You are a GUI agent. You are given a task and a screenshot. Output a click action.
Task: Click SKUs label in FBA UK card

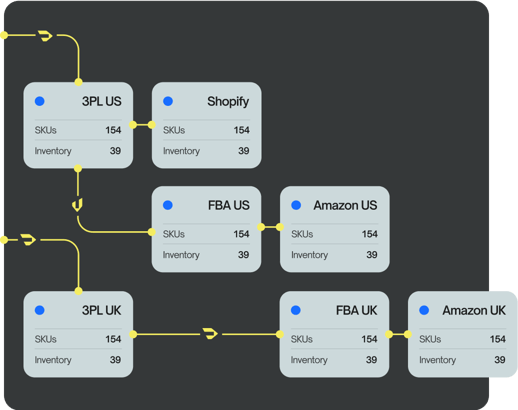[x=302, y=339]
